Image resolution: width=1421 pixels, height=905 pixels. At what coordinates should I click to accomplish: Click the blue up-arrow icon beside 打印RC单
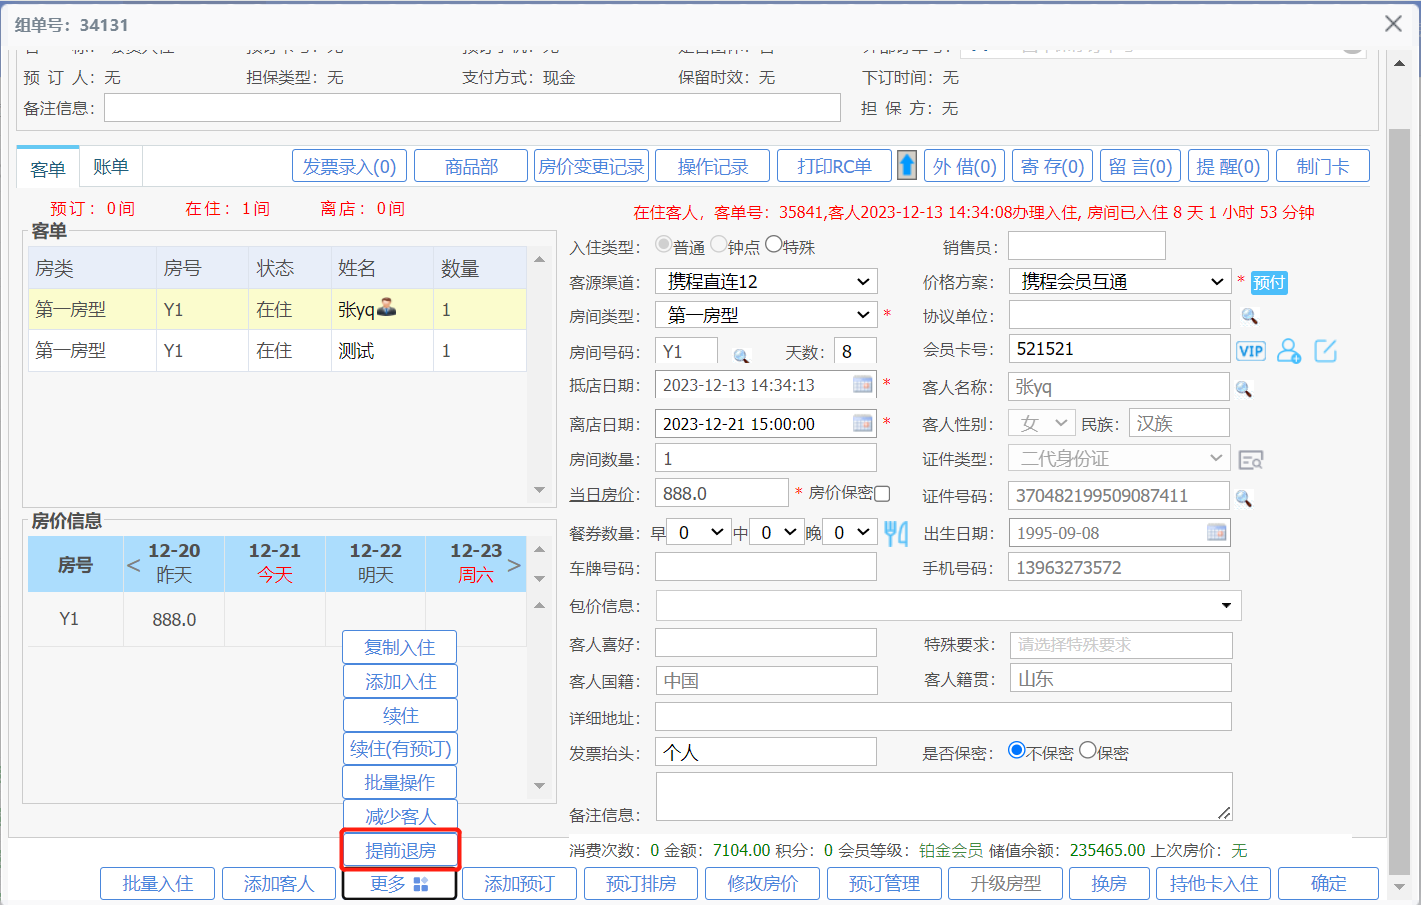pos(907,165)
